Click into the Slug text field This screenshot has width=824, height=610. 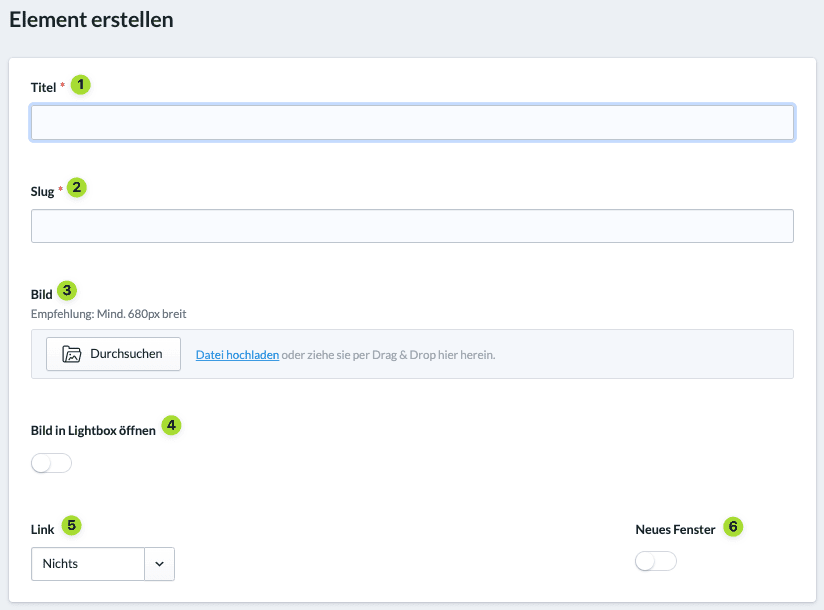tap(412, 226)
